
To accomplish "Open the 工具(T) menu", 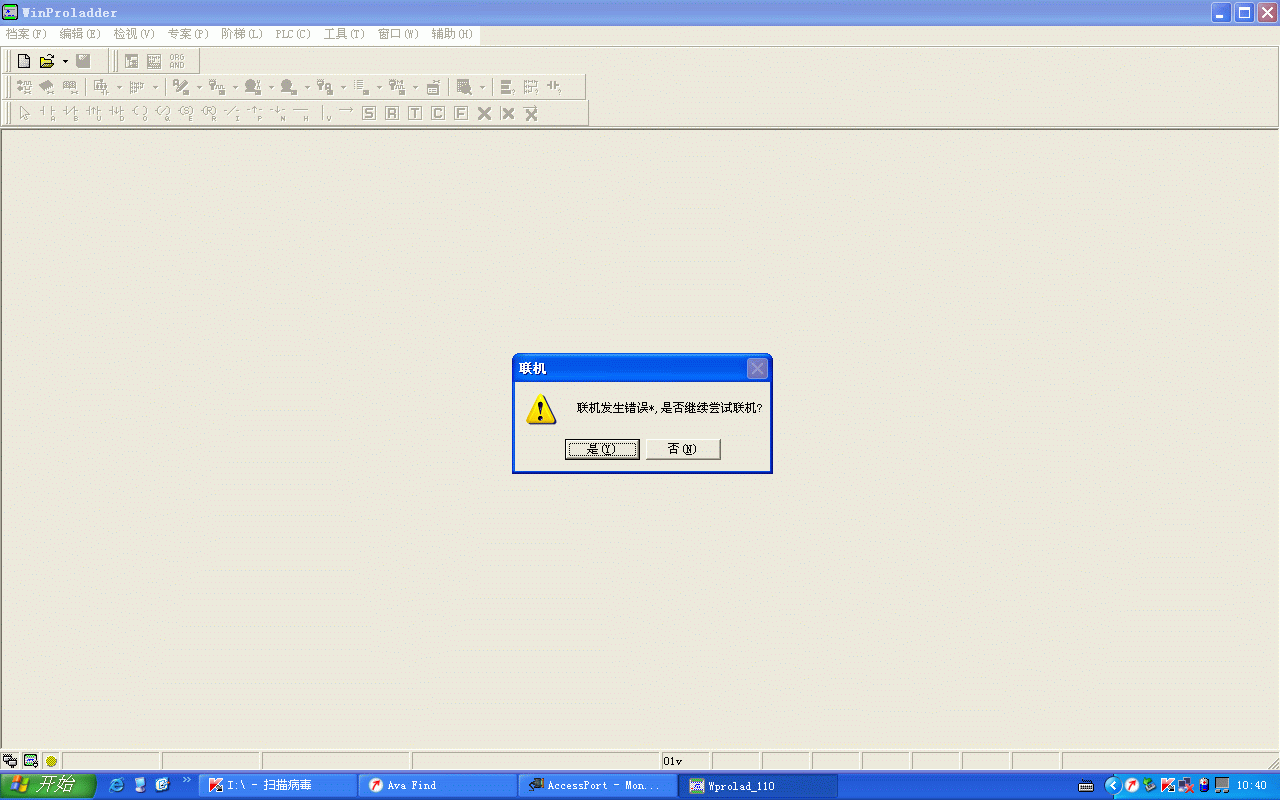I will (344, 34).
